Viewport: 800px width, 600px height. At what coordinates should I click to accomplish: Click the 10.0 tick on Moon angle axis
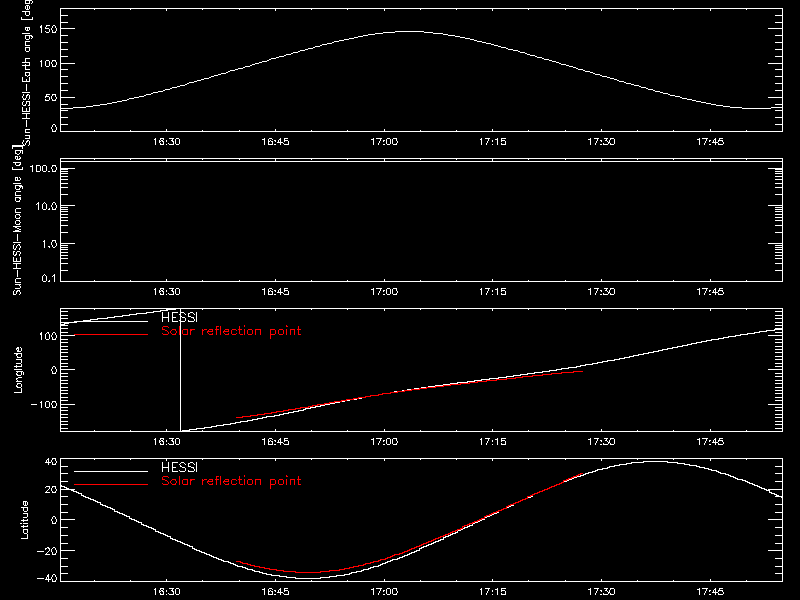point(46,206)
